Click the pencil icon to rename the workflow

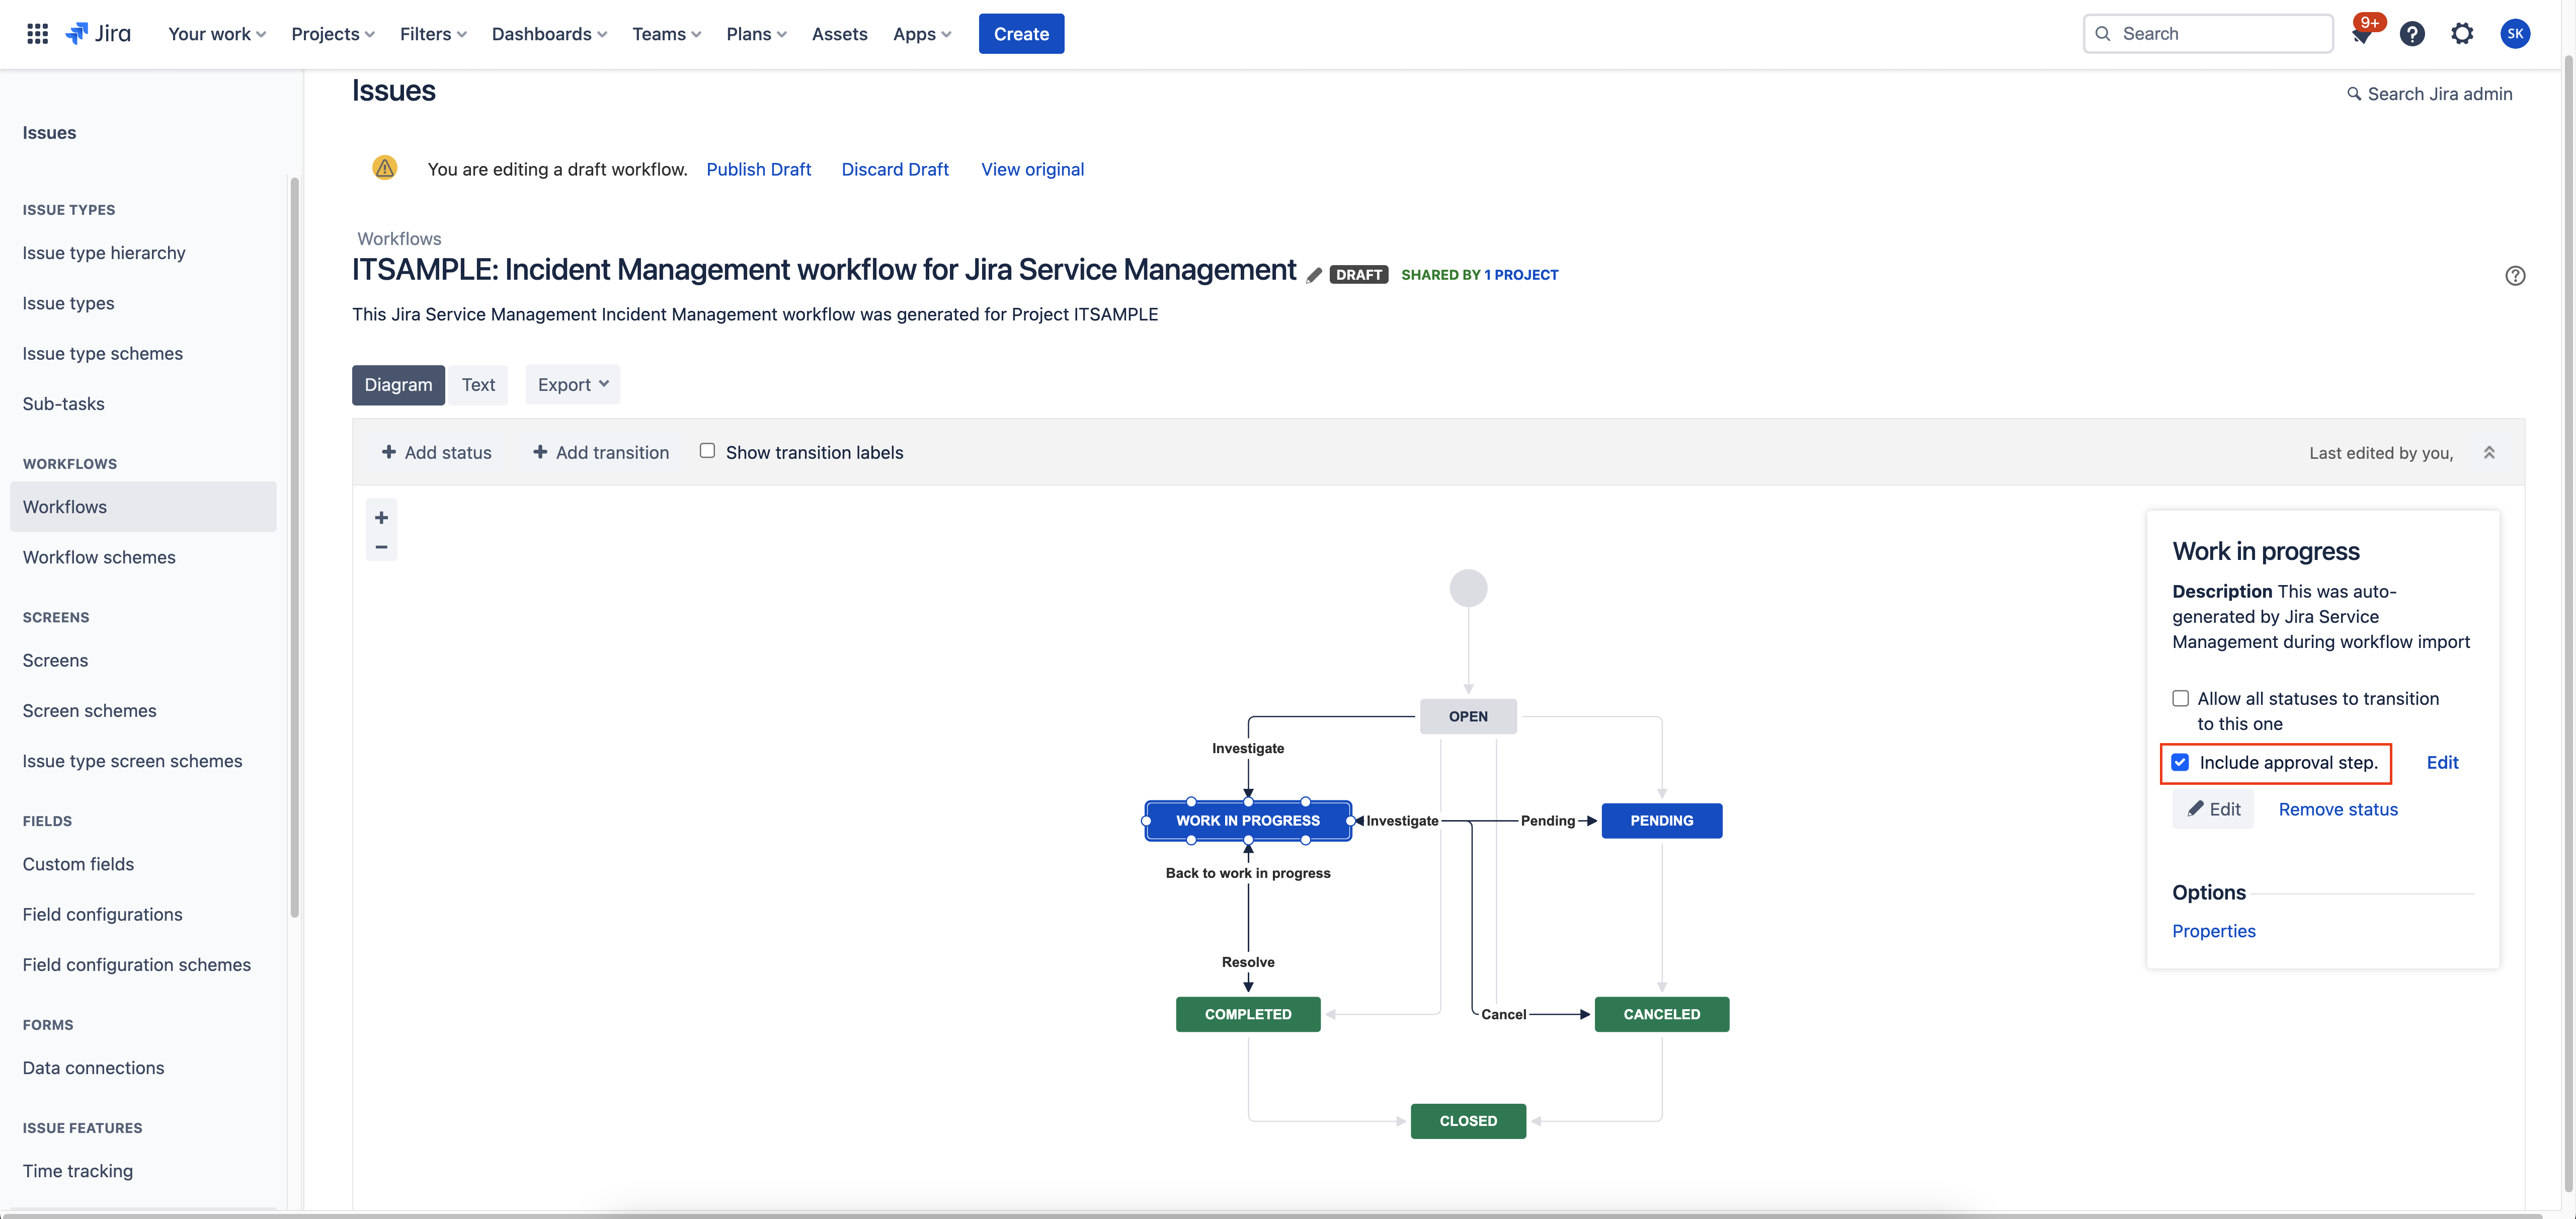(1314, 275)
